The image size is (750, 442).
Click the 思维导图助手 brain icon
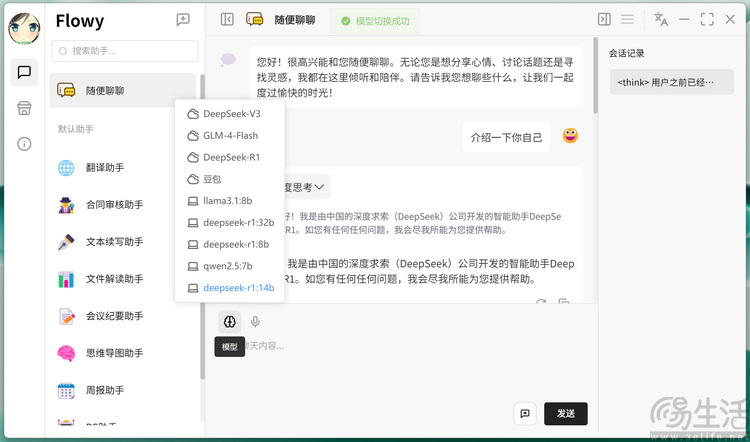click(x=66, y=354)
